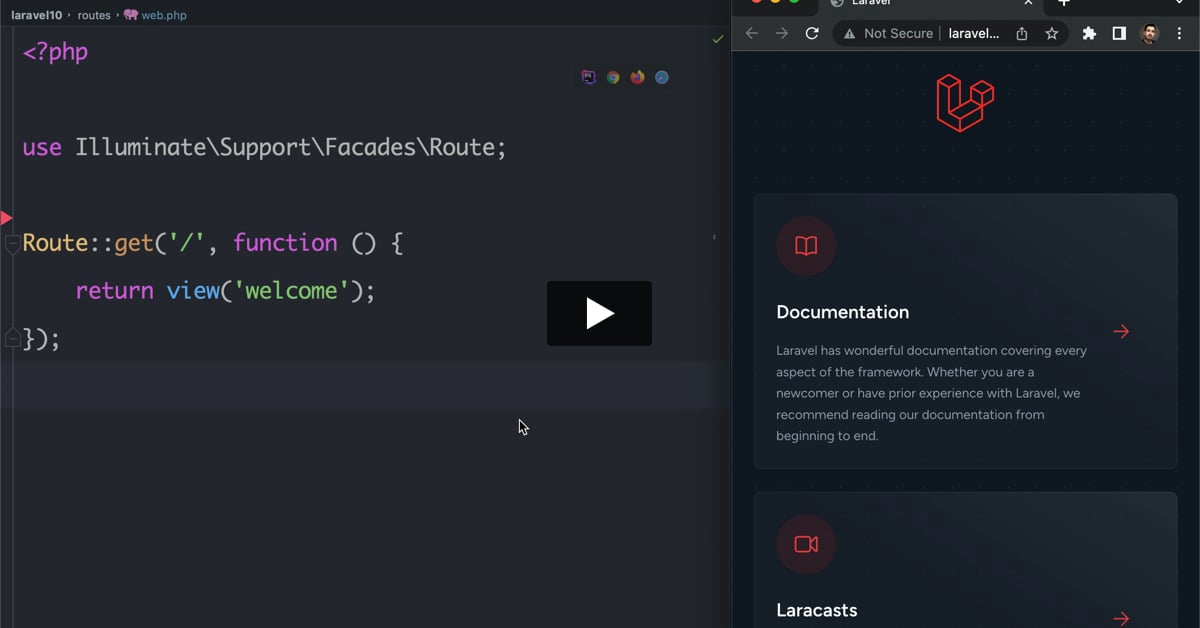Viewport: 1200px width, 628px height.
Task: Open Chrome Extensions puzzle icon
Action: pos(1090,33)
